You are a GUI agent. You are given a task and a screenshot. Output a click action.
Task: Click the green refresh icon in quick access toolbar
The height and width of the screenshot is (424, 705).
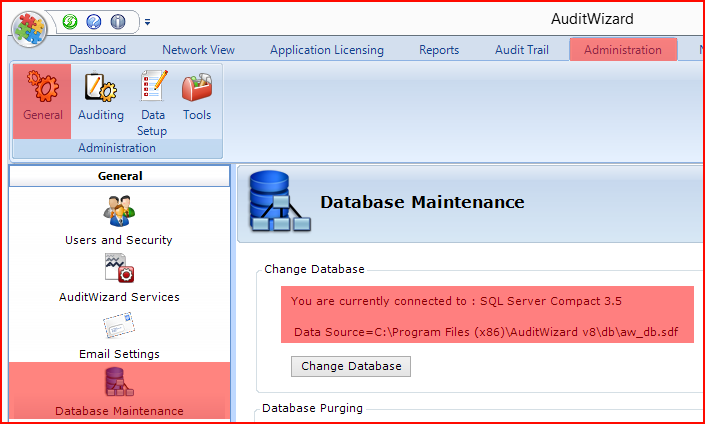tap(70, 21)
